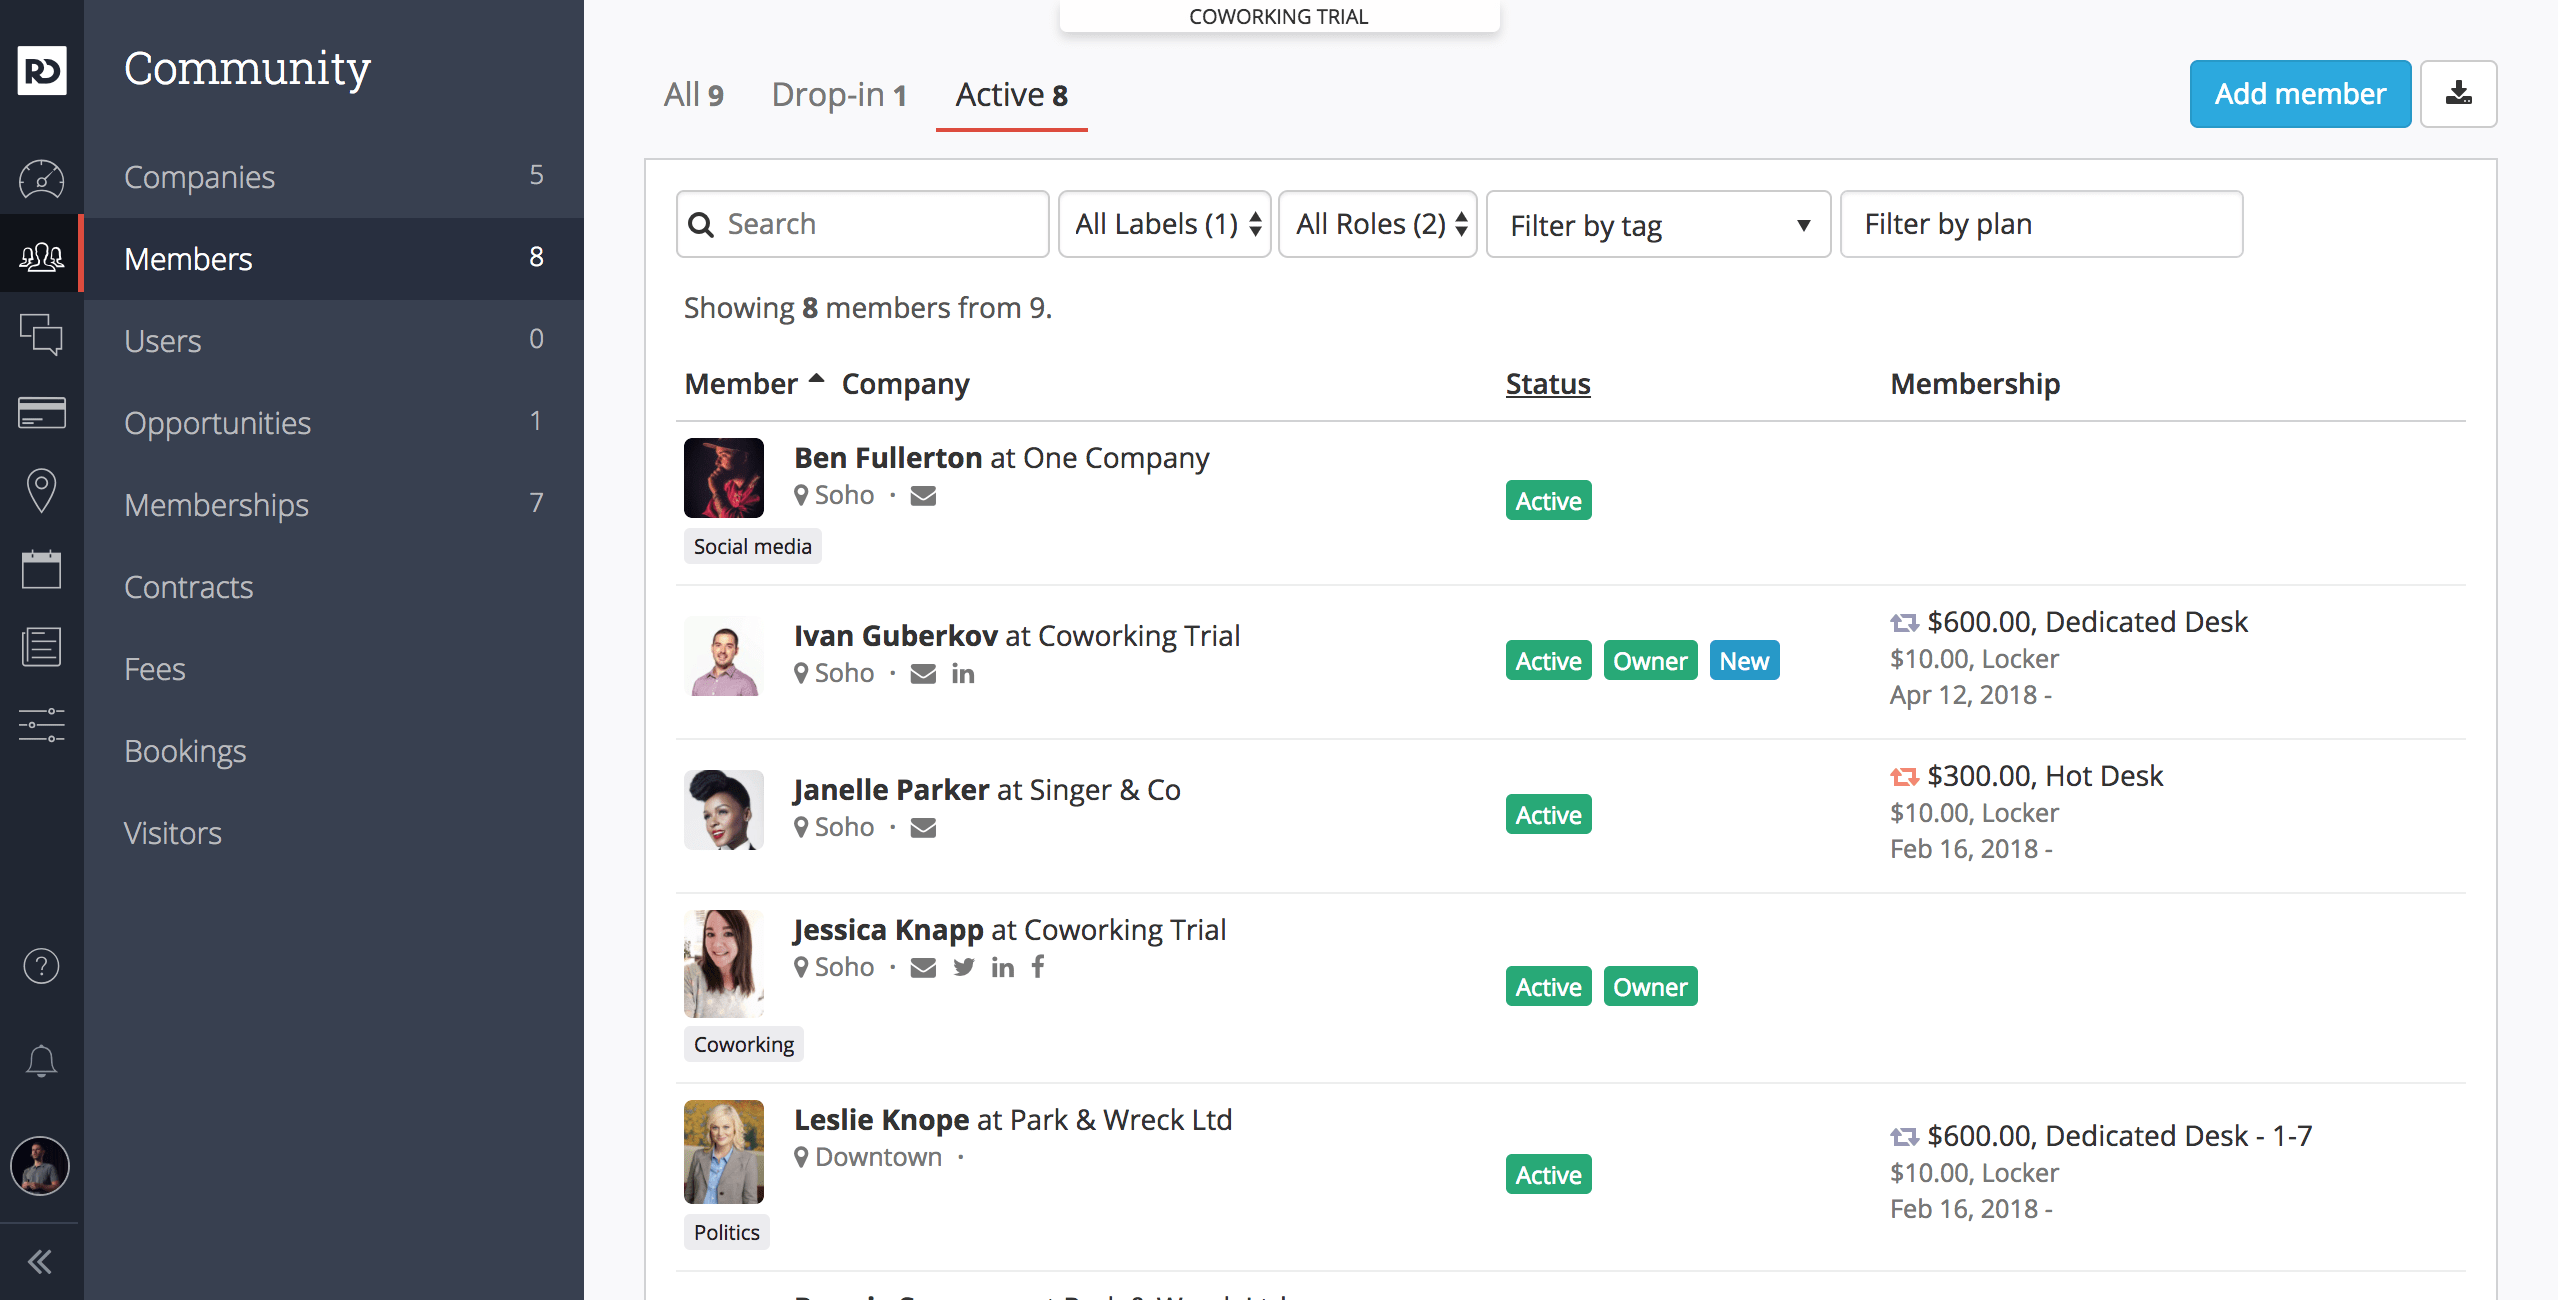Click the Owner label on Jessica Knapp

click(x=1650, y=987)
